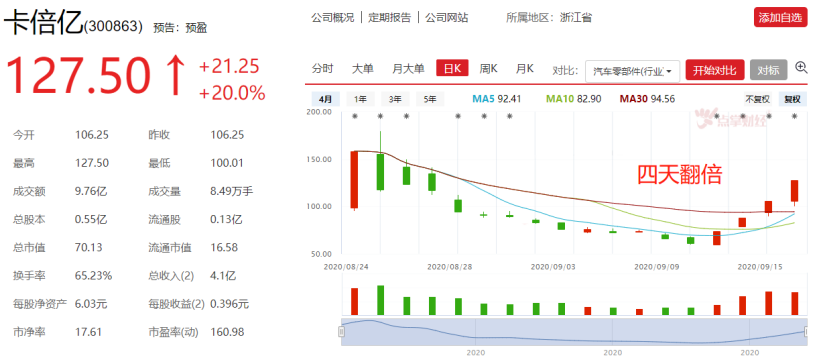The width and height of the screenshot is (816, 363).
Task: Click the 市盈率(动) value 160.98
Action: click(x=227, y=332)
